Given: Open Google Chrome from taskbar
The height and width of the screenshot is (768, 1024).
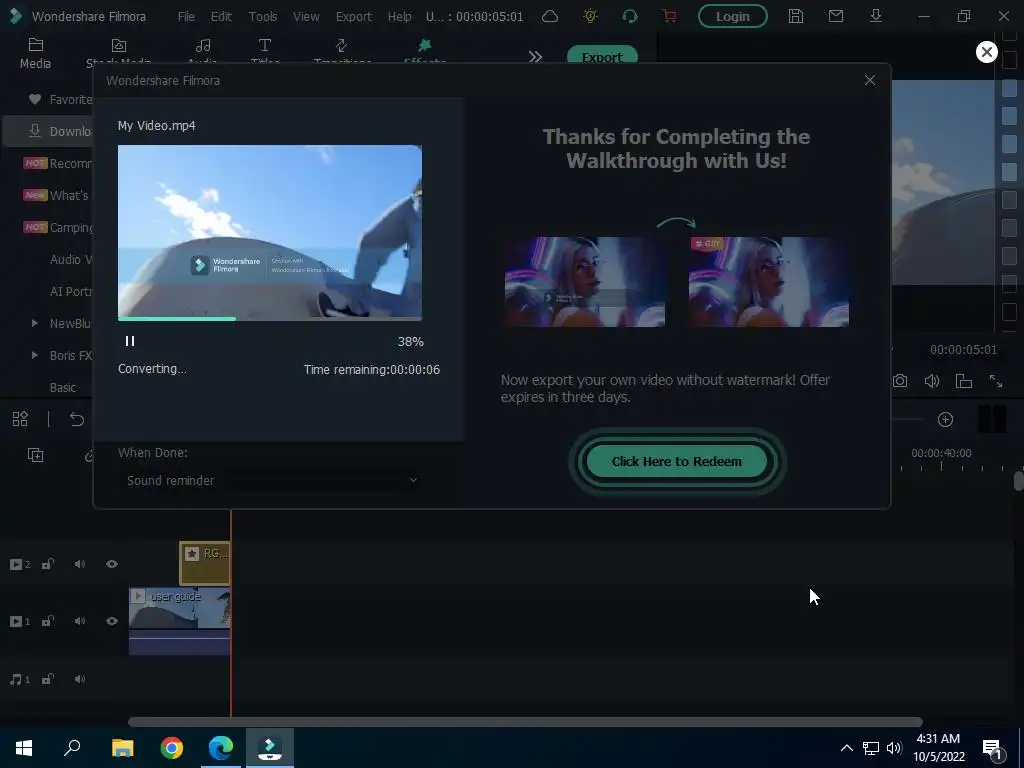Looking at the screenshot, I should (172, 748).
